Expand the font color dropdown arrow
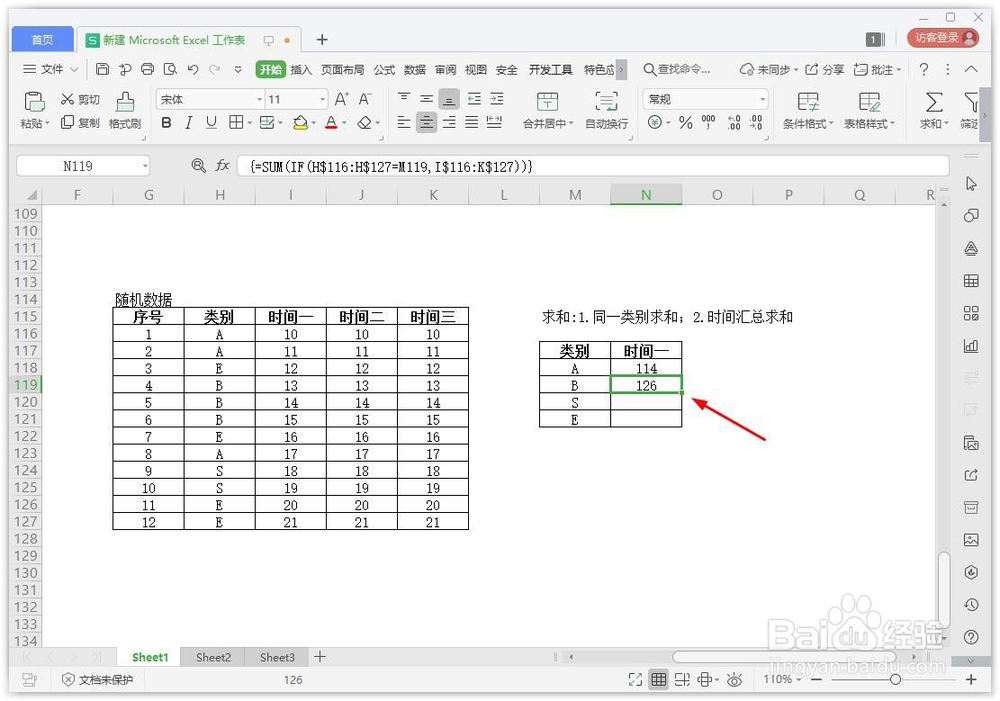1000x701 pixels. coord(345,122)
